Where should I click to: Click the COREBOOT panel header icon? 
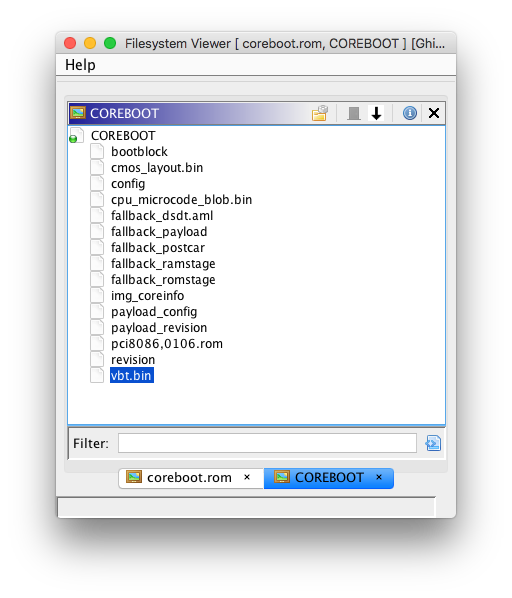click(x=78, y=113)
